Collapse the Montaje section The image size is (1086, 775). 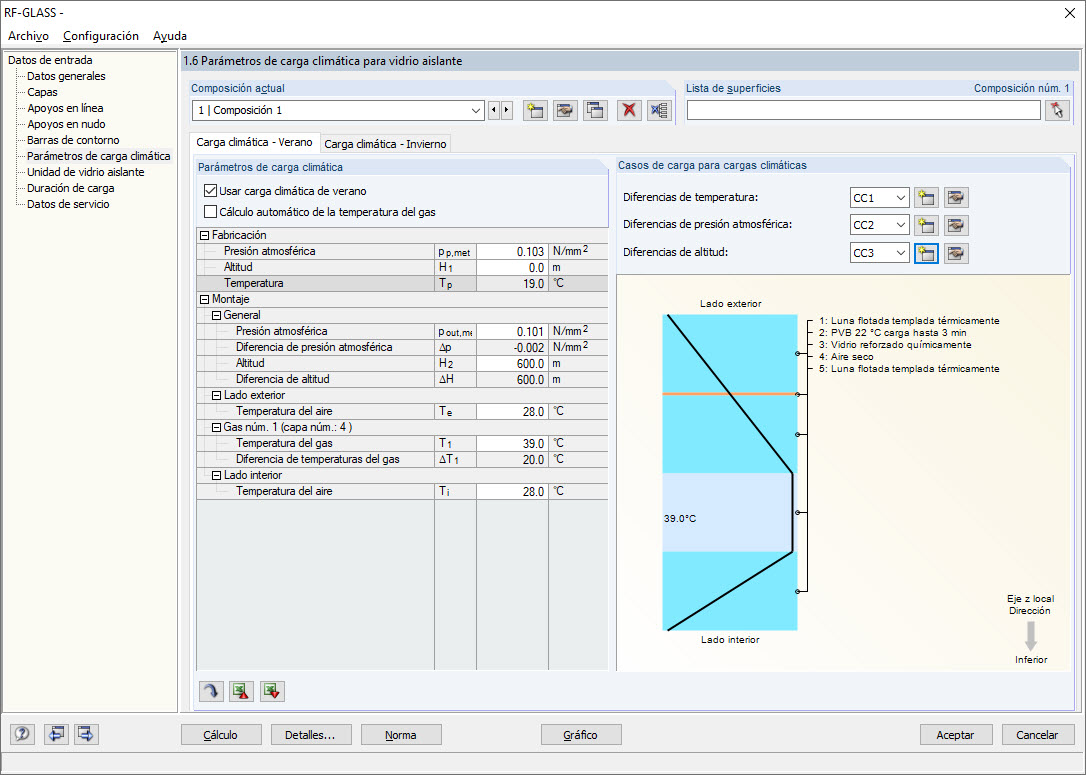click(204, 299)
